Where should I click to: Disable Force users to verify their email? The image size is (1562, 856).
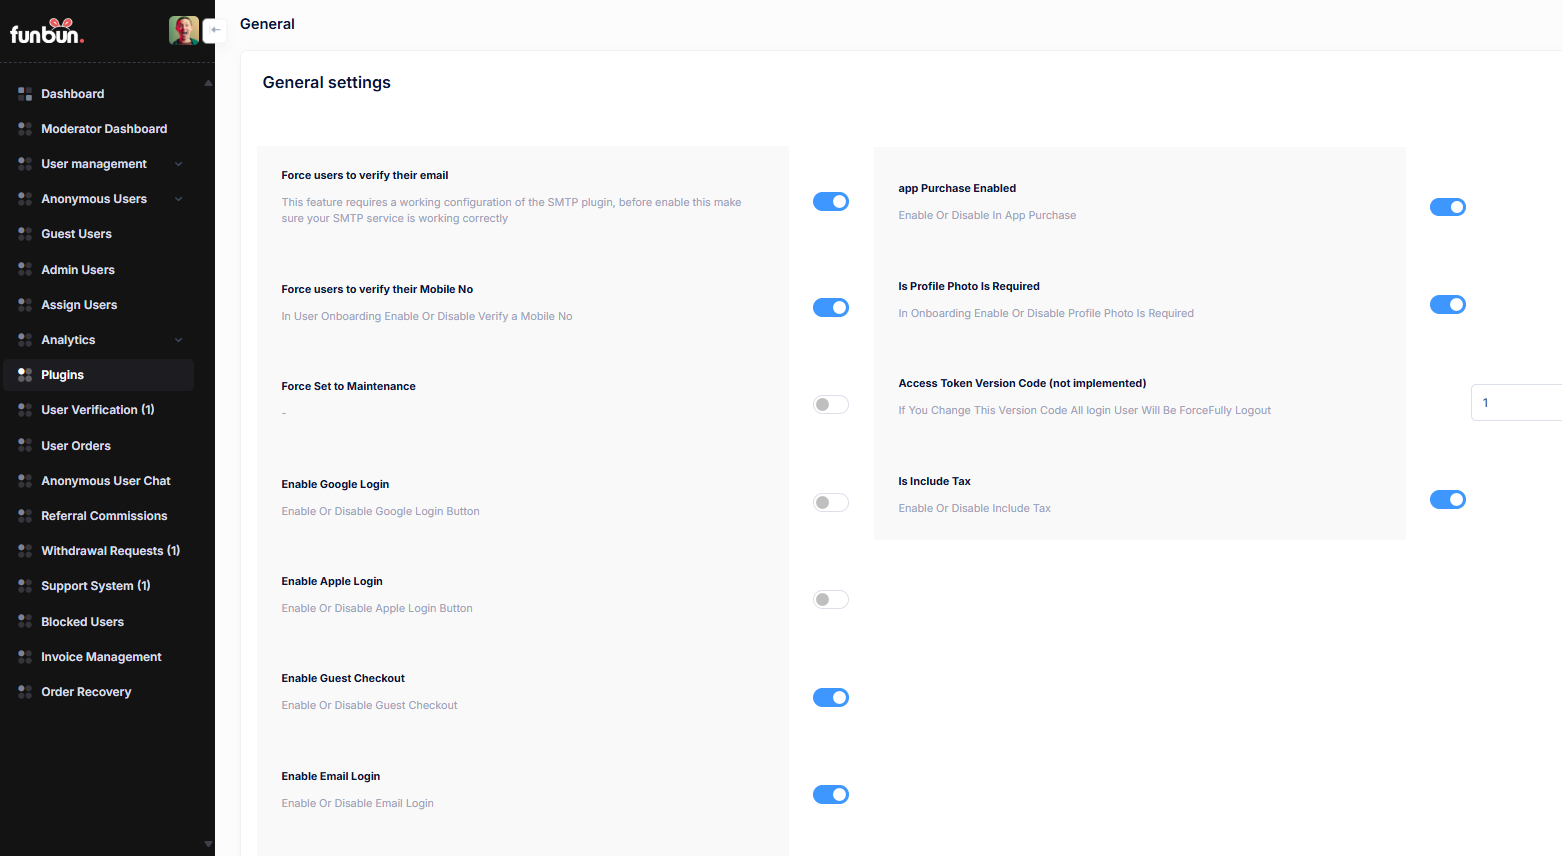(830, 202)
